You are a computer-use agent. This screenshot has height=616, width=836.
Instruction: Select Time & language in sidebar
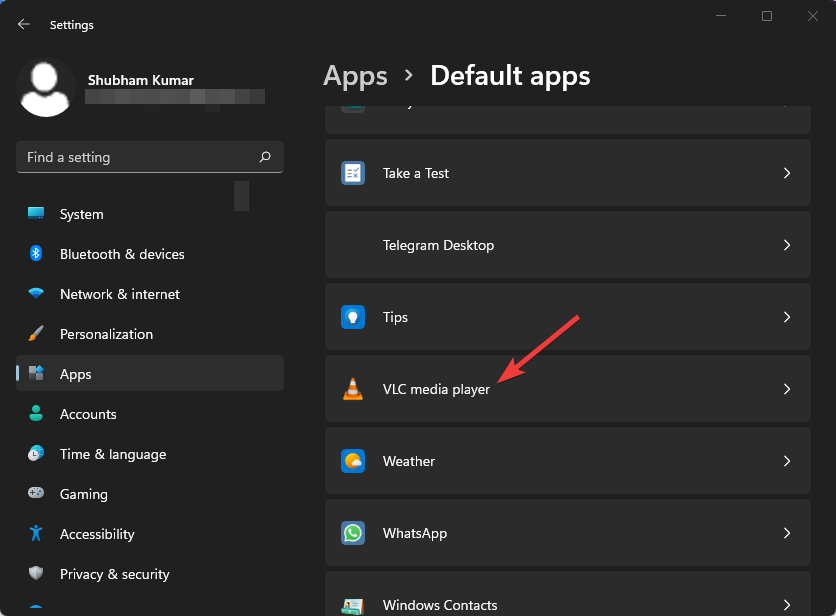tap(150, 454)
